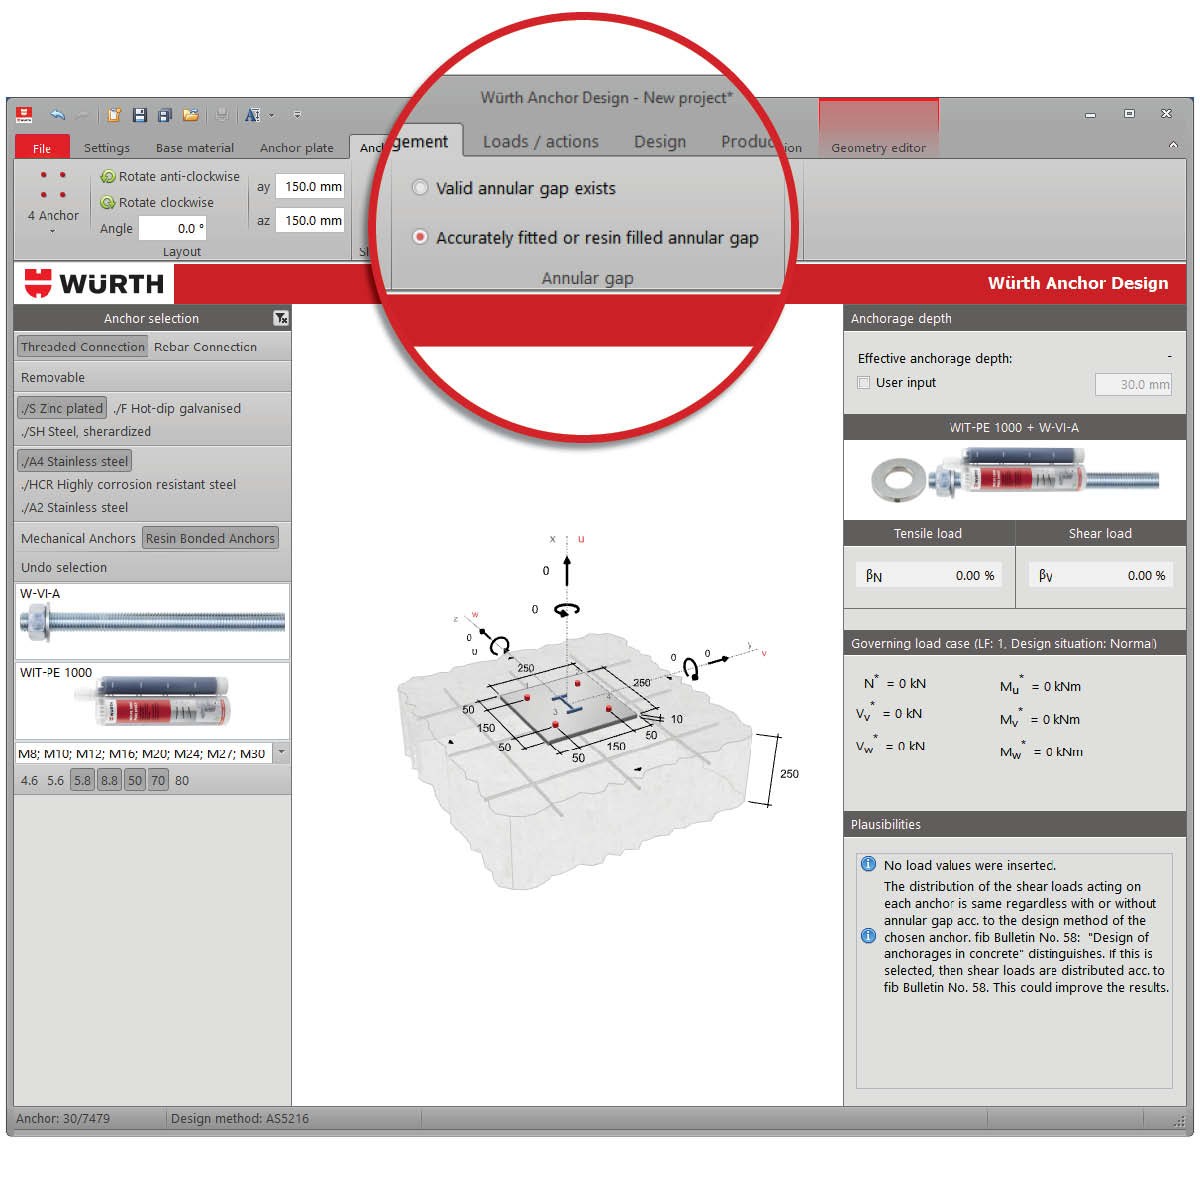The width and height of the screenshot is (1200, 1200).
Task: Click the Rotate clockwise icon
Action: (108, 203)
